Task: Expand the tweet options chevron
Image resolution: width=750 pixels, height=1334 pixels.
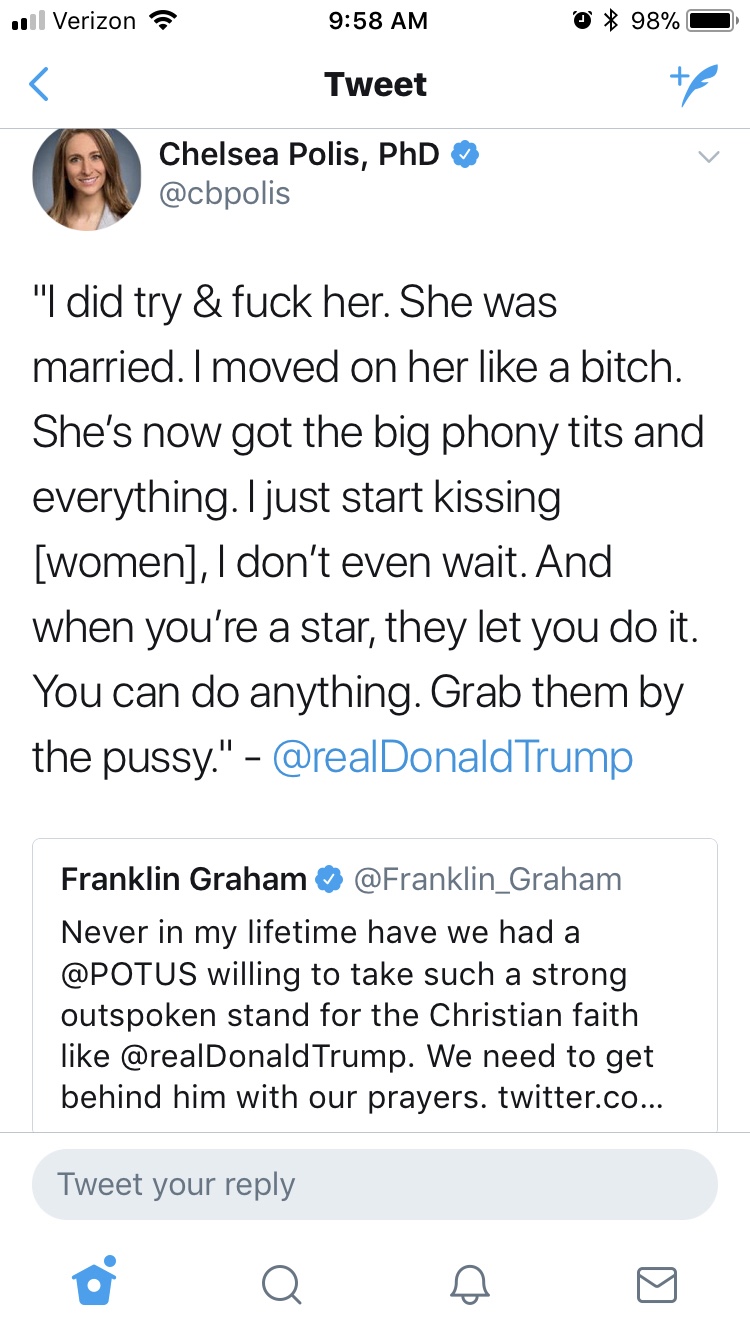Action: tap(708, 157)
